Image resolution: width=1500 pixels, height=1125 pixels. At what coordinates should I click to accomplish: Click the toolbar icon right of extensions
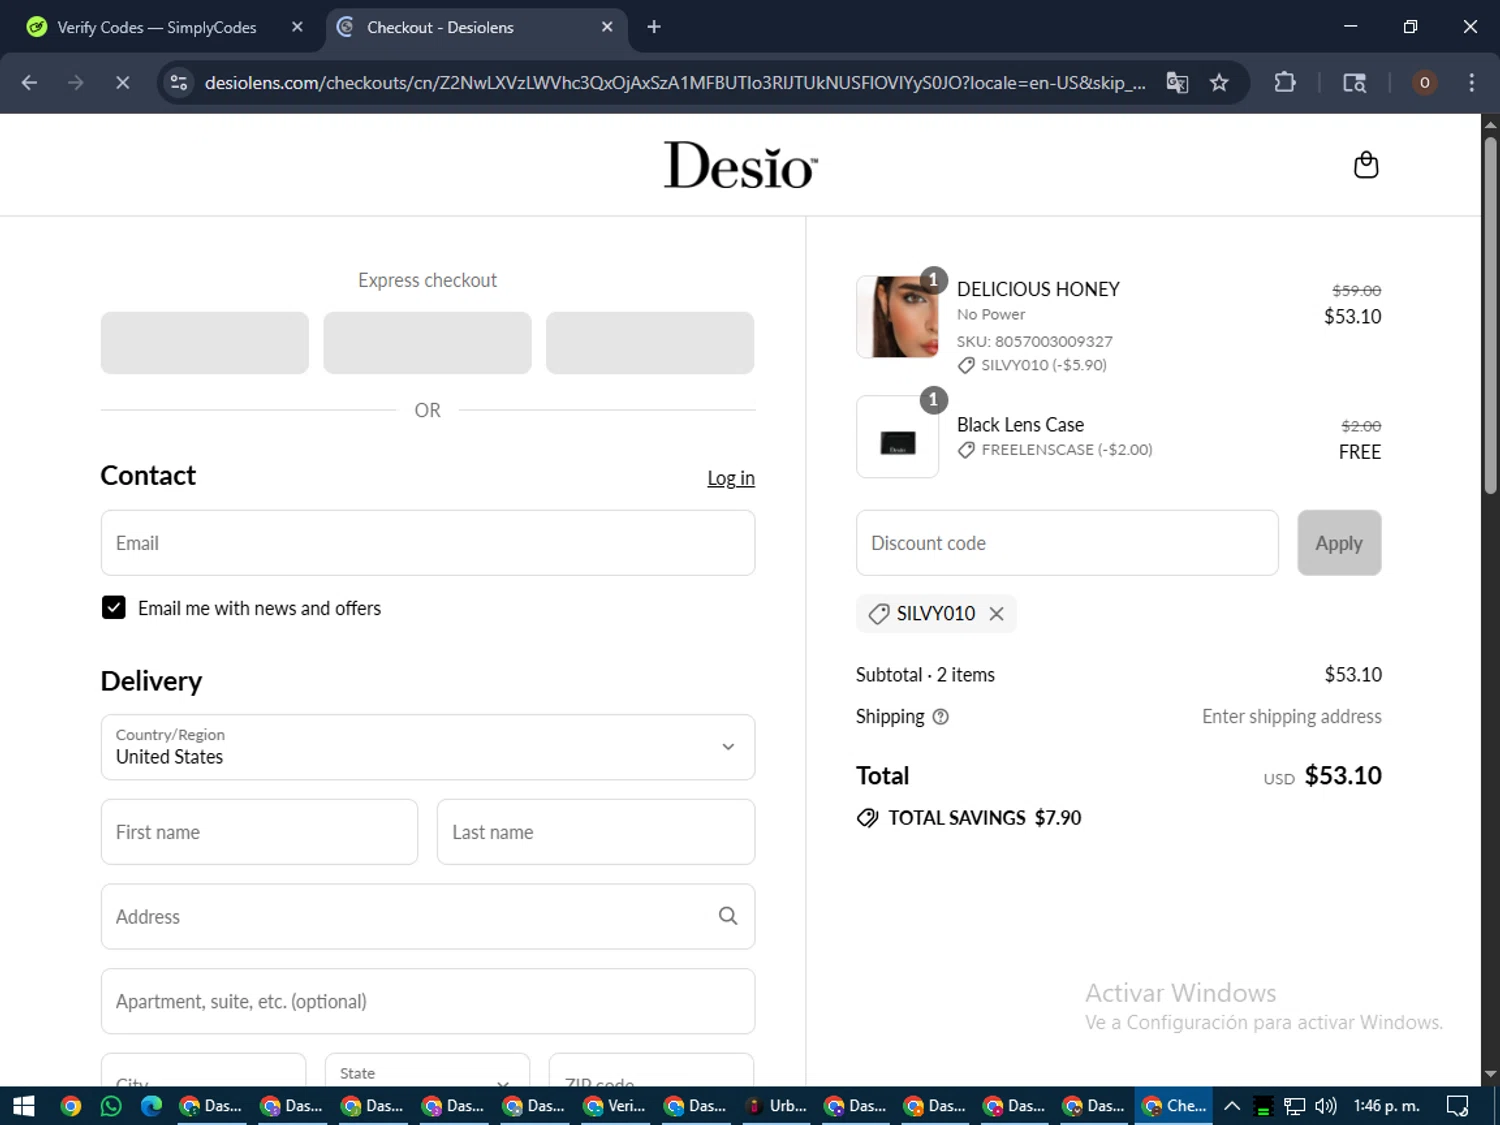pos(1354,83)
